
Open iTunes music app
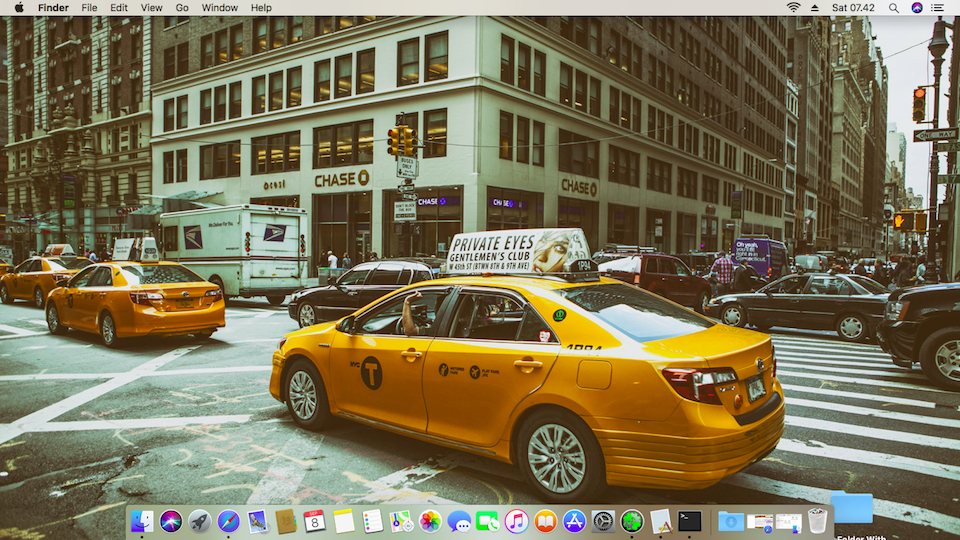516,521
